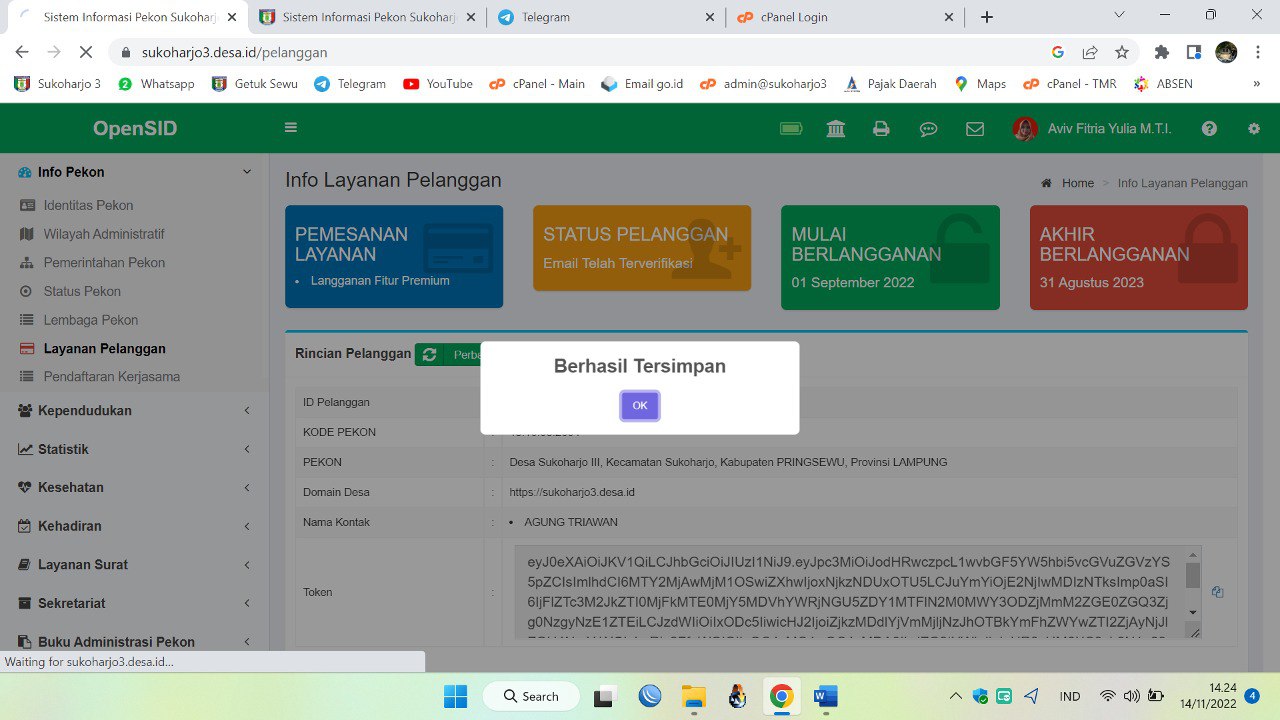Open the chat bubble icon in the top bar

928,127
